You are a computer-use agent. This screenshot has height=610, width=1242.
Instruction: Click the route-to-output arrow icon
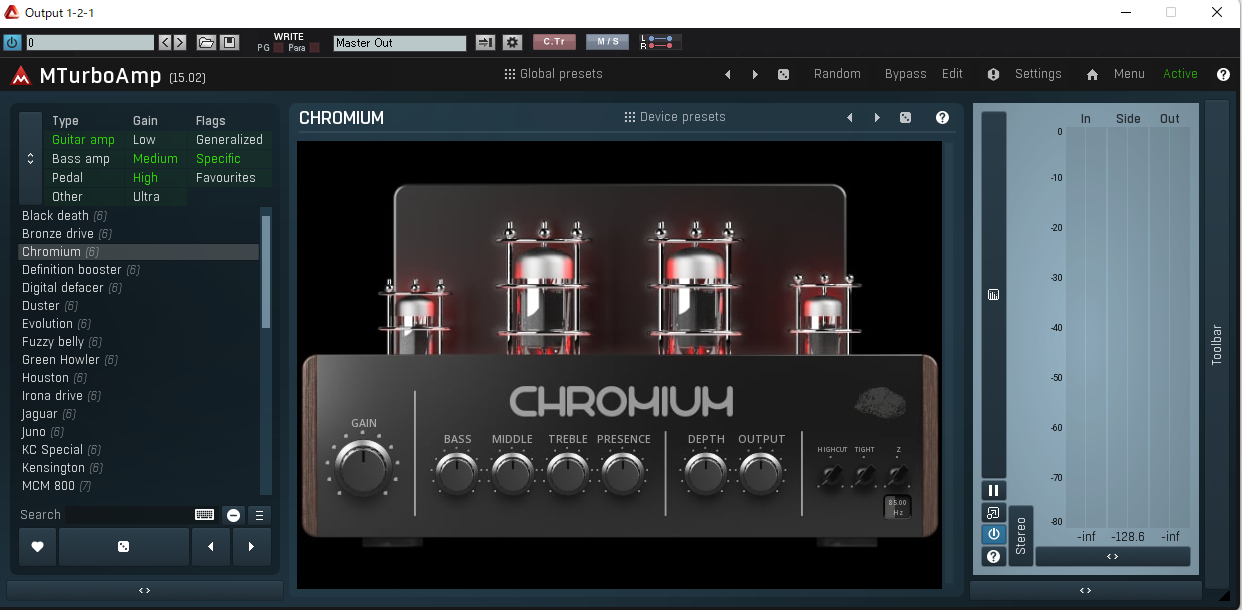click(485, 43)
